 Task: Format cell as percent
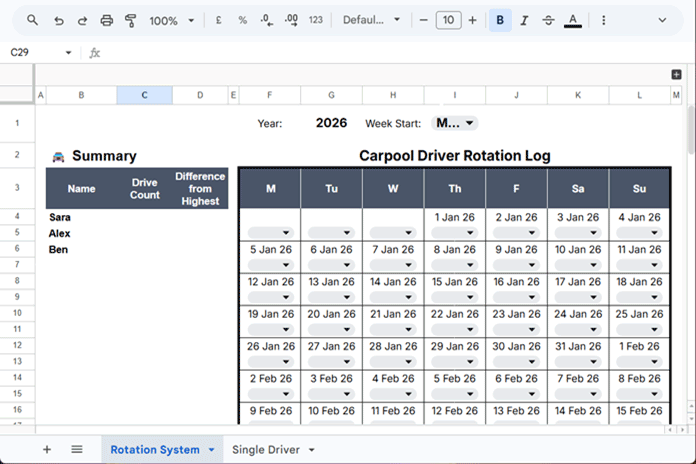(x=242, y=20)
